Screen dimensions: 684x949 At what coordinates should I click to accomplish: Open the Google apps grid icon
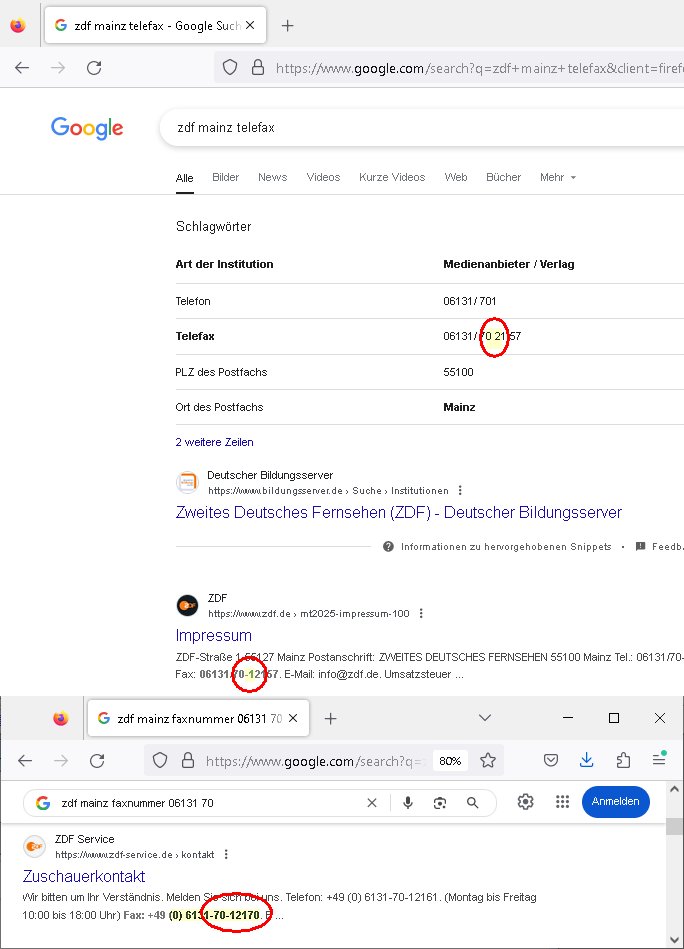562,802
